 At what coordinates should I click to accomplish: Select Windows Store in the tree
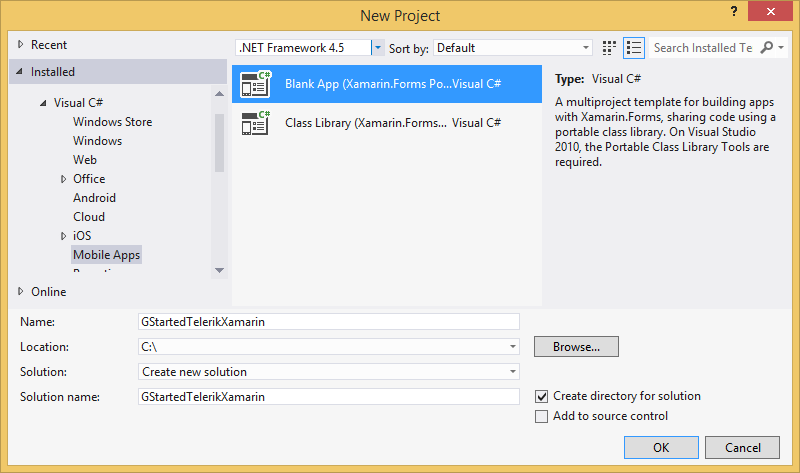(112, 122)
